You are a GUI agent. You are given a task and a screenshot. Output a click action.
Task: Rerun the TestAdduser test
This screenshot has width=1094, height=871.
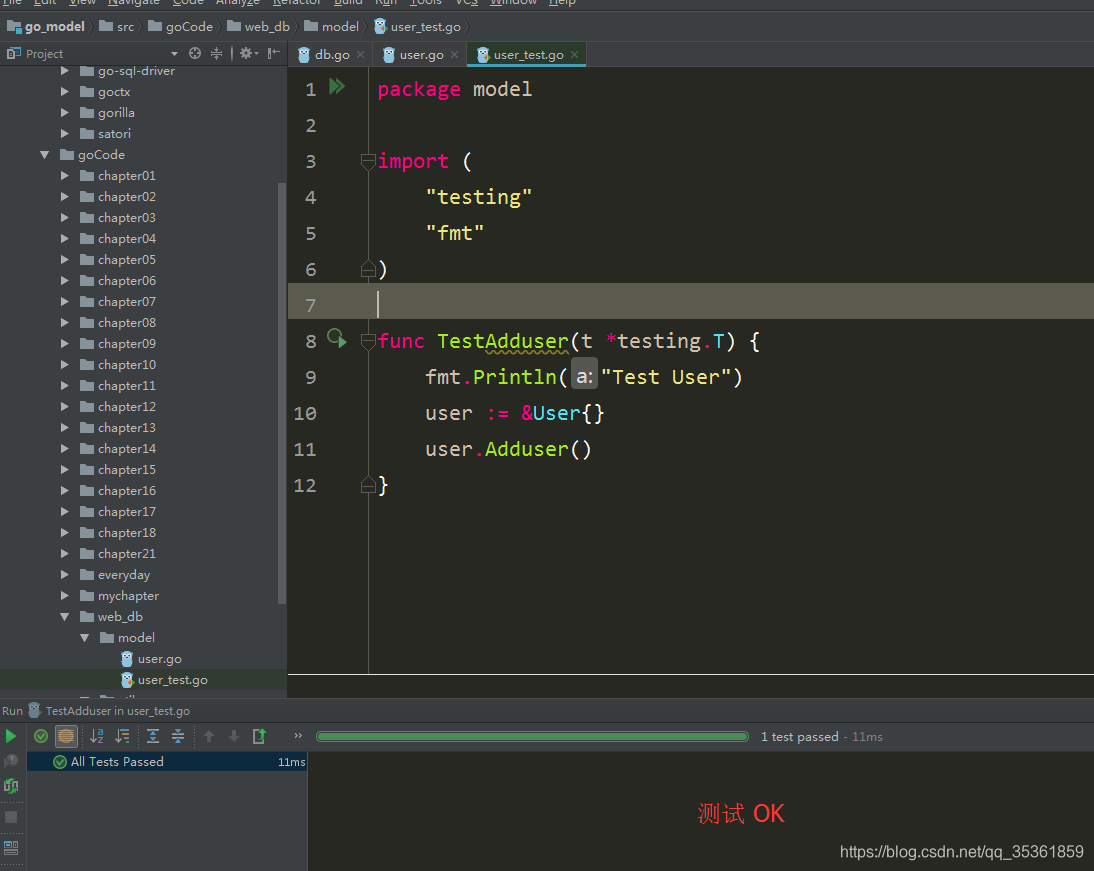pyautogui.click(x=11, y=736)
